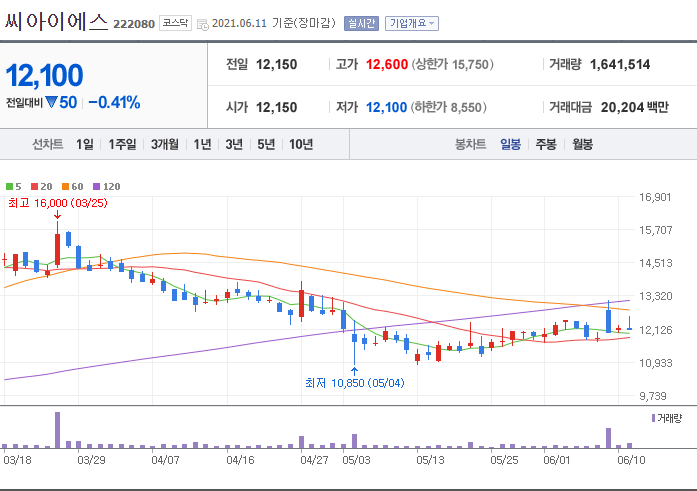The width and height of the screenshot is (697, 491).
Task: Click the 하한가 8,550 text
Action: click(x=449, y=107)
